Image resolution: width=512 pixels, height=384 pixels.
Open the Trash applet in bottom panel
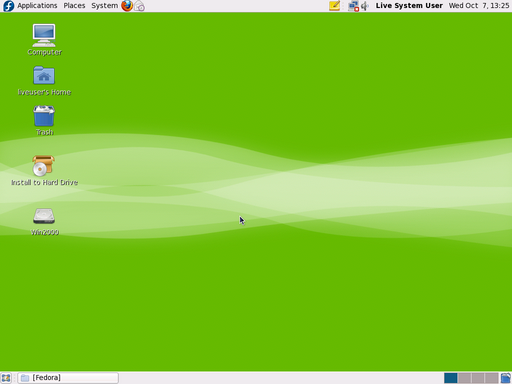505,378
